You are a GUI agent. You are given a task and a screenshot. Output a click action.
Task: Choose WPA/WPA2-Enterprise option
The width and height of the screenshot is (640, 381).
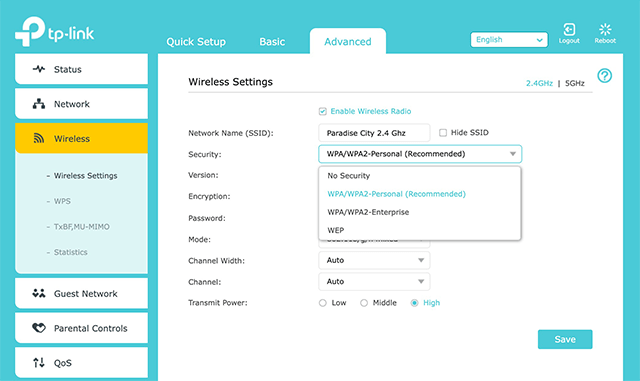coord(420,212)
